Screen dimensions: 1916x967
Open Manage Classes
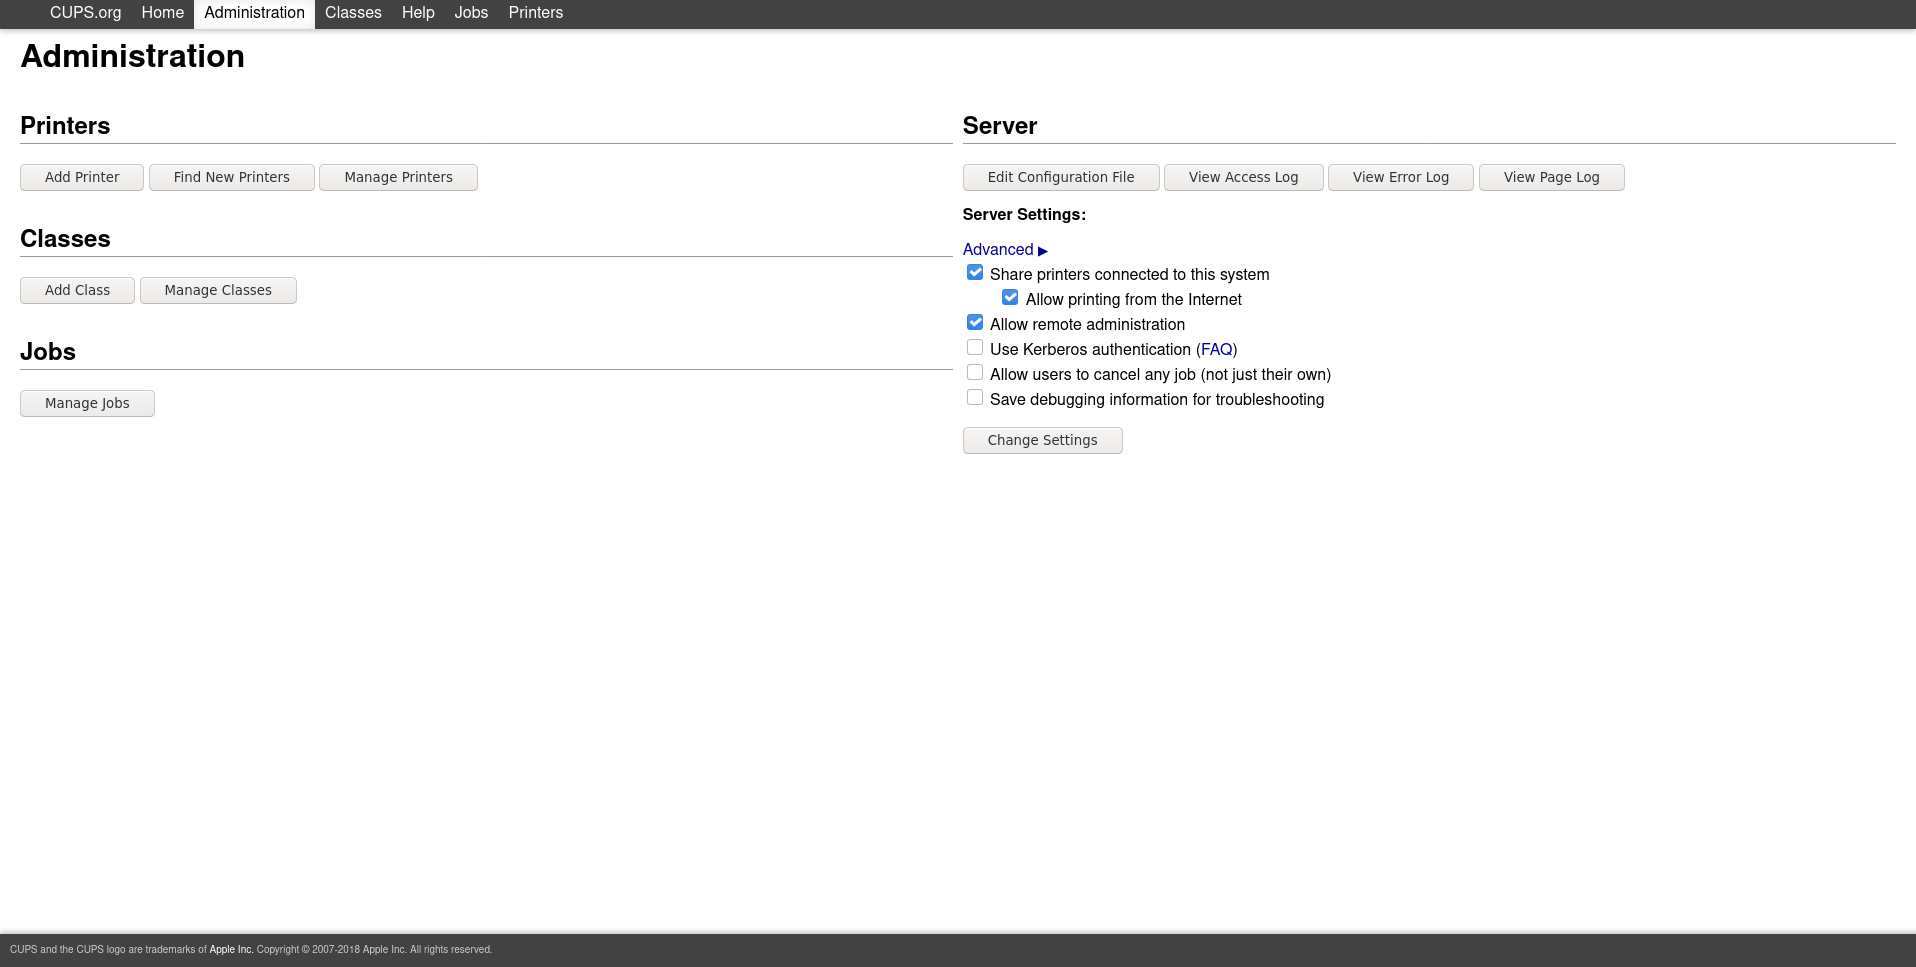218,291
